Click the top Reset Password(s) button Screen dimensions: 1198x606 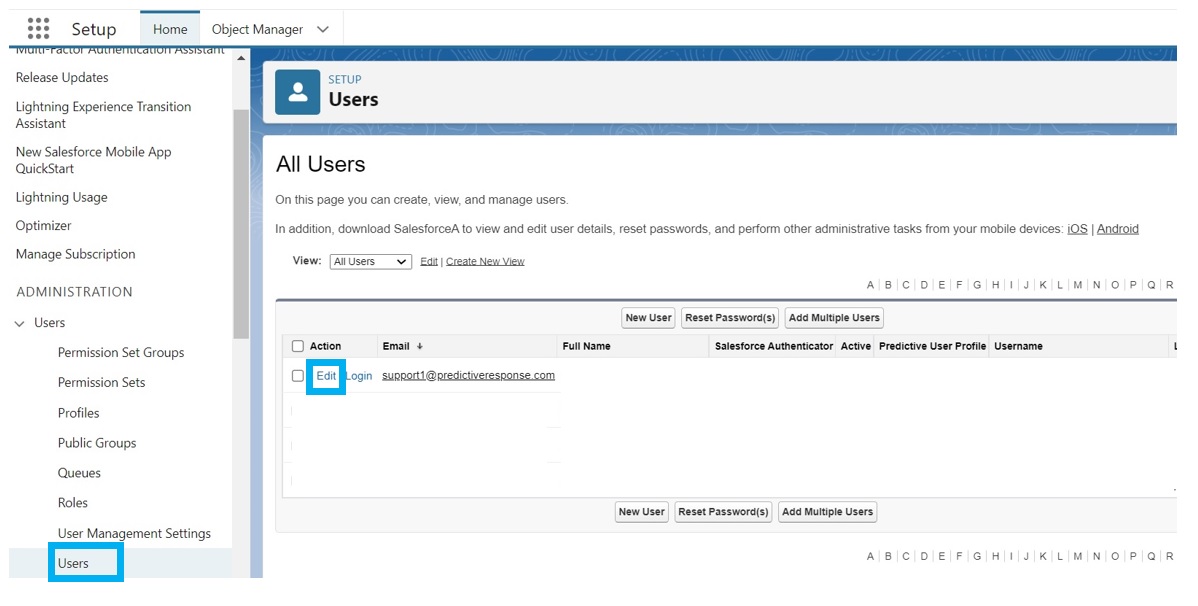pyautogui.click(x=730, y=318)
